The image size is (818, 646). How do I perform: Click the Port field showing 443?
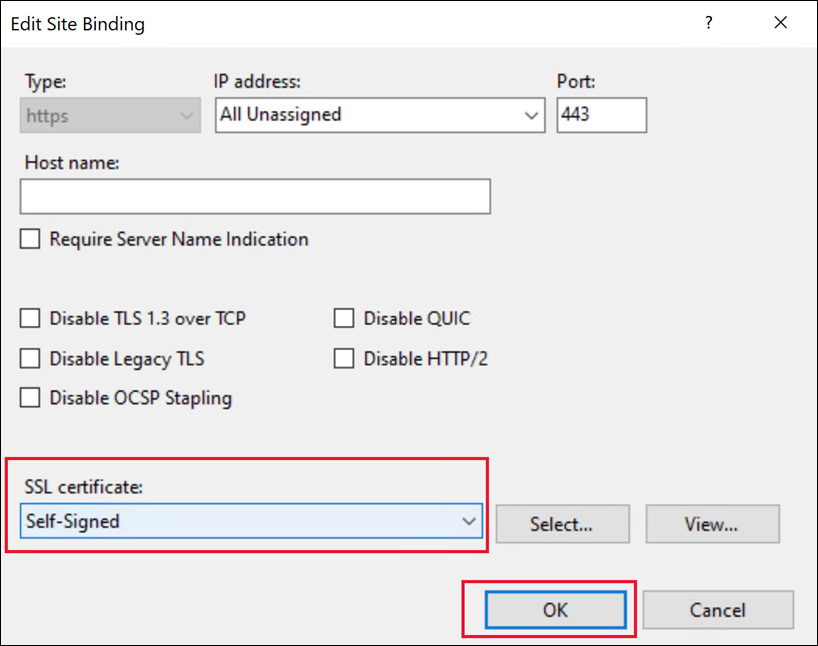coord(601,115)
